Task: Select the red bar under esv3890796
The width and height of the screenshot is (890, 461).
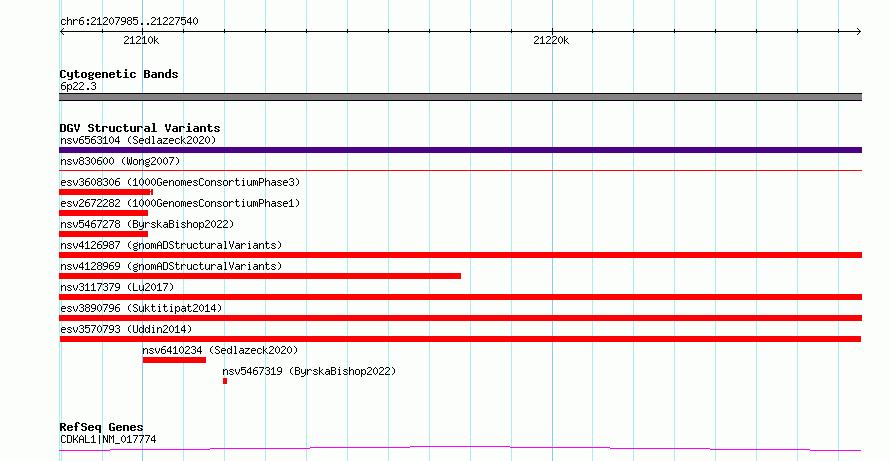Action: [460, 318]
